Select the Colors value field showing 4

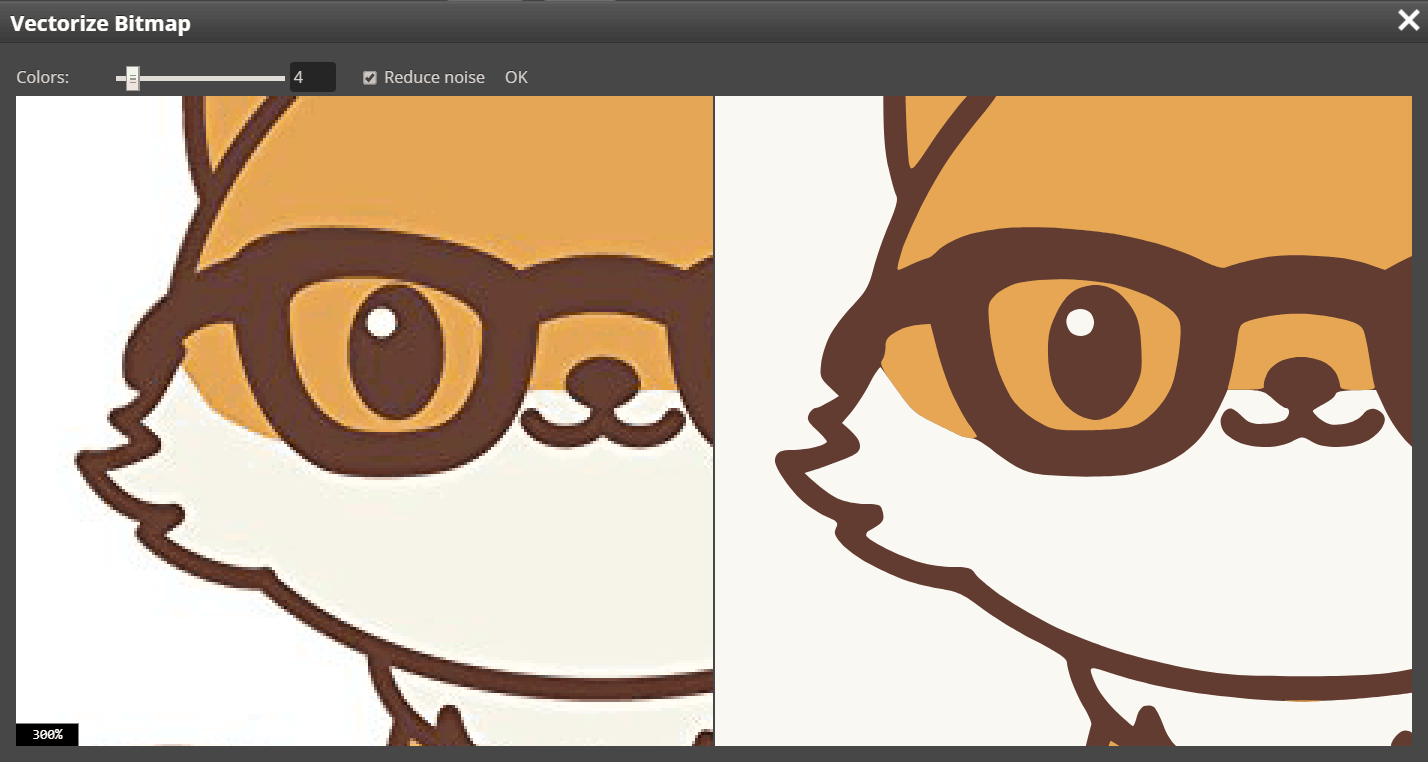[311, 77]
